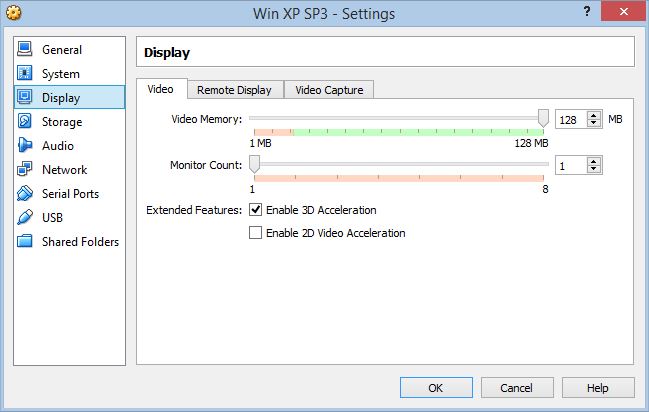649x412 pixels.
Task: Switch to the Remote Display tab
Action: pos(234,90)
